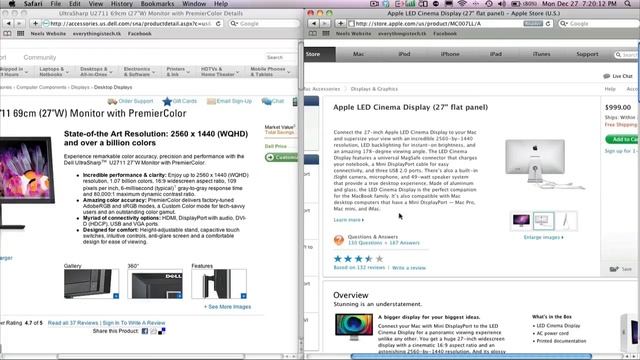This screenshot has height=360, width=640.
Task: Open the Edit menu
Action: pos(75,4)
